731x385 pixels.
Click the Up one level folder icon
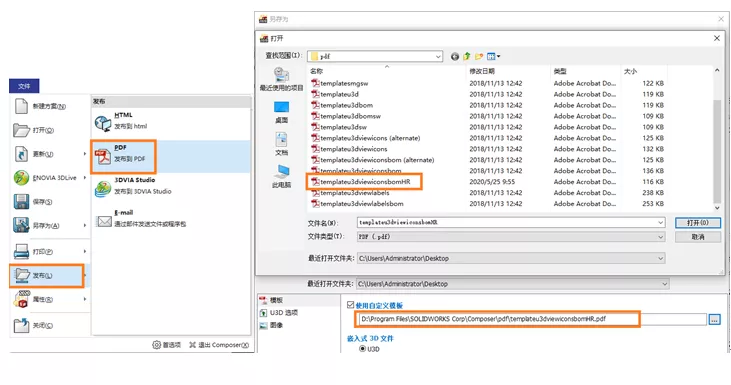coord(467,56)
